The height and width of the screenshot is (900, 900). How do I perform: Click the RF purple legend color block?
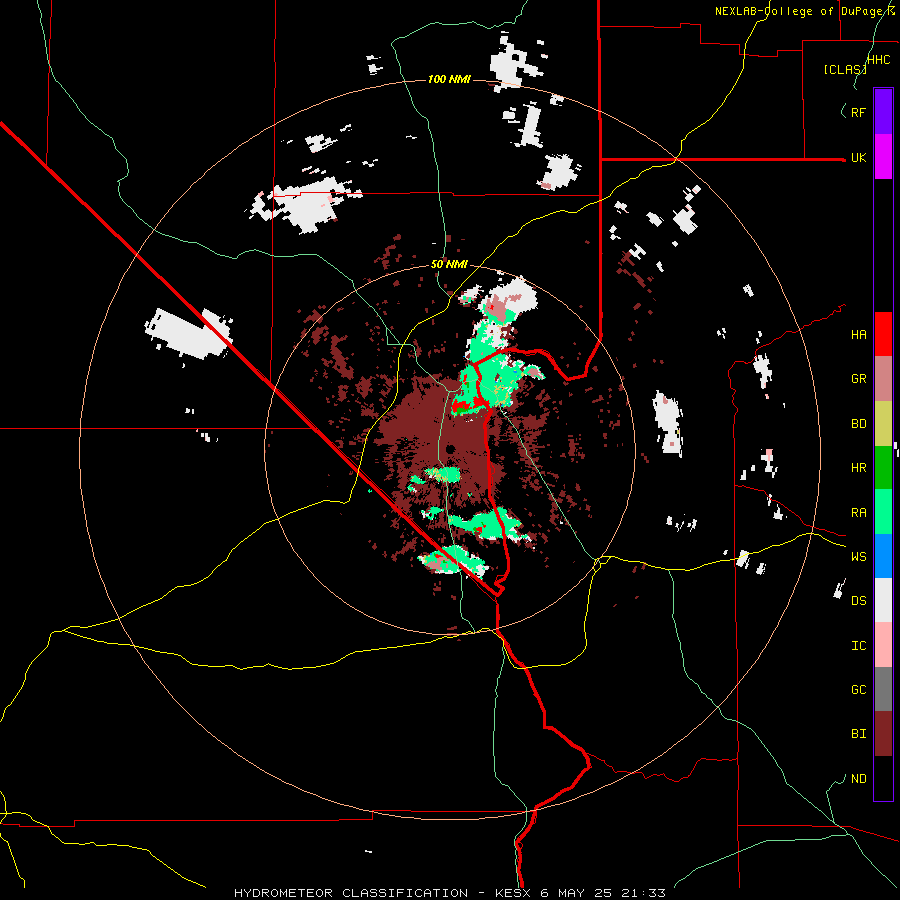pyautogui.click(x=883, y=112)
